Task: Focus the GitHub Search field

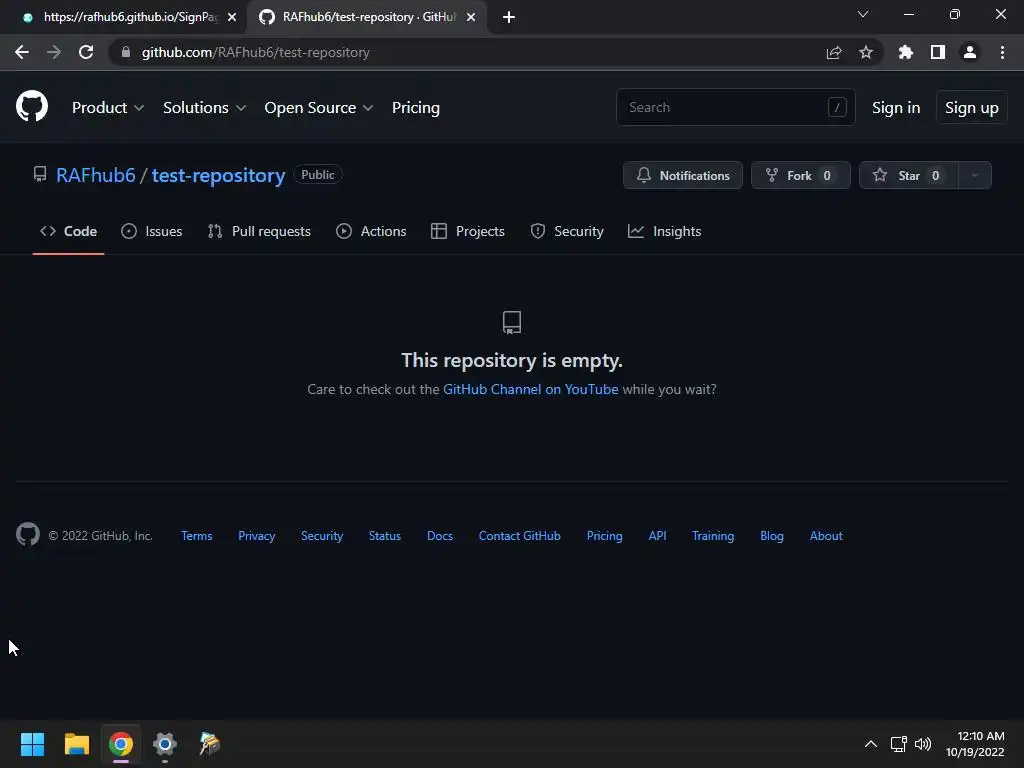Action: pos(735,107)
